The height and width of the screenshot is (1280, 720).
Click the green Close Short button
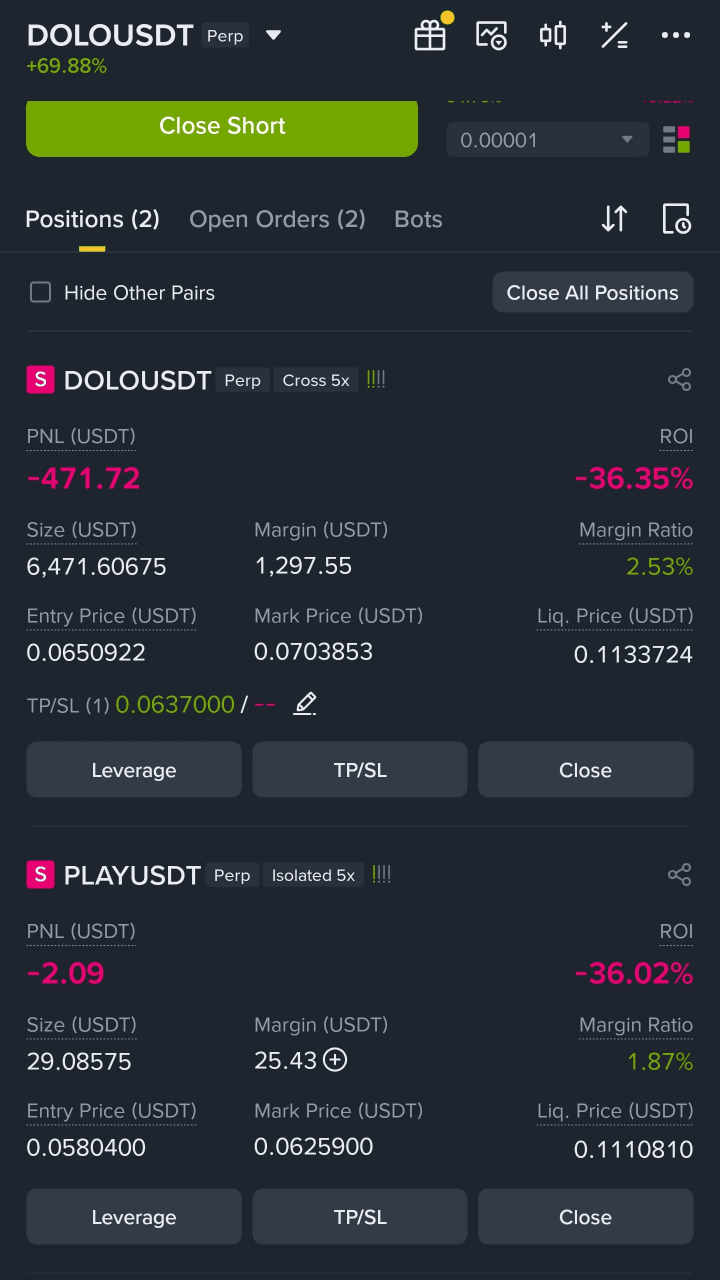pyautogui.click(x=222, y=127)
